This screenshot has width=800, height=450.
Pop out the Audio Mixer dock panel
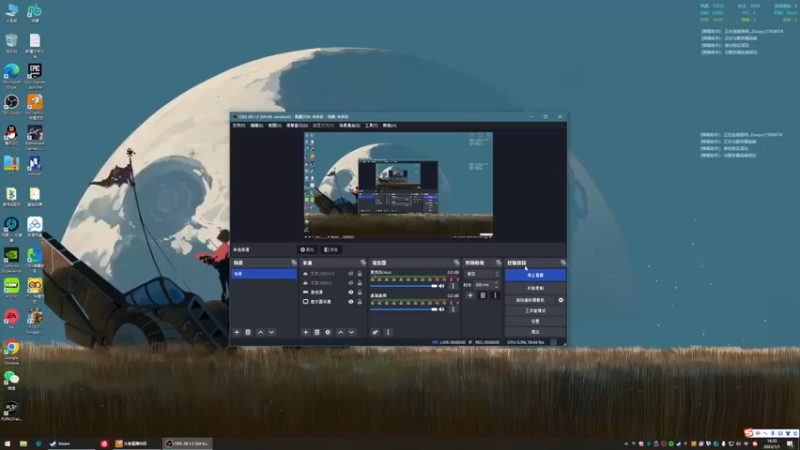coord(456,263)
